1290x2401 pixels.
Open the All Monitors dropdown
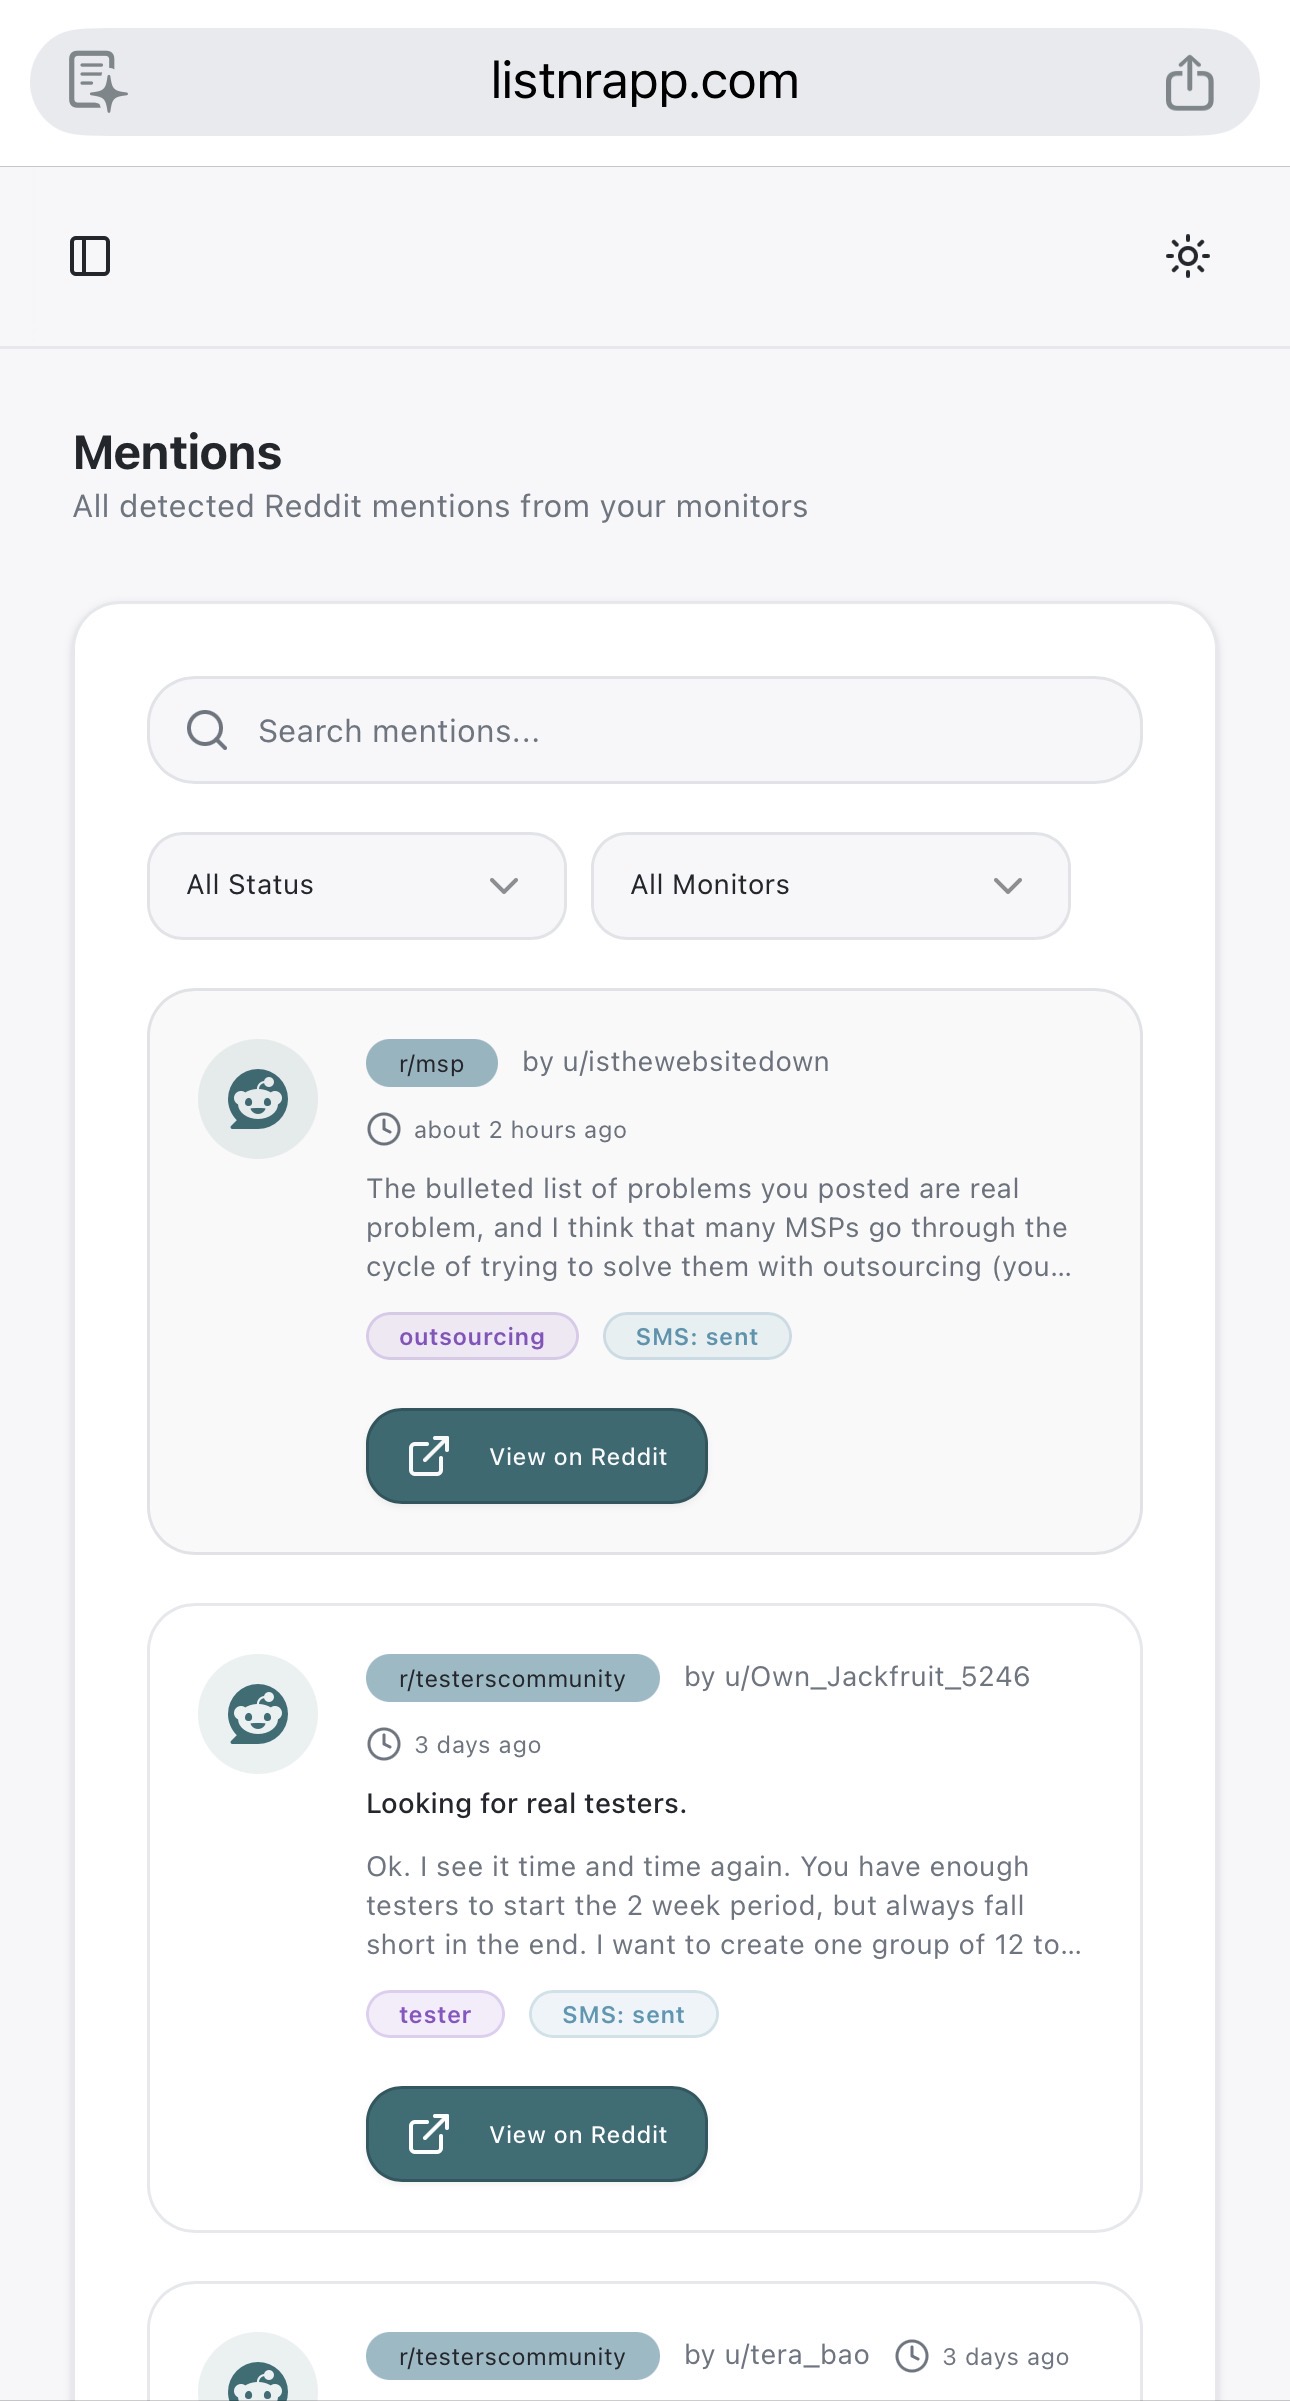pyautogui.click(x=830, y=885)
